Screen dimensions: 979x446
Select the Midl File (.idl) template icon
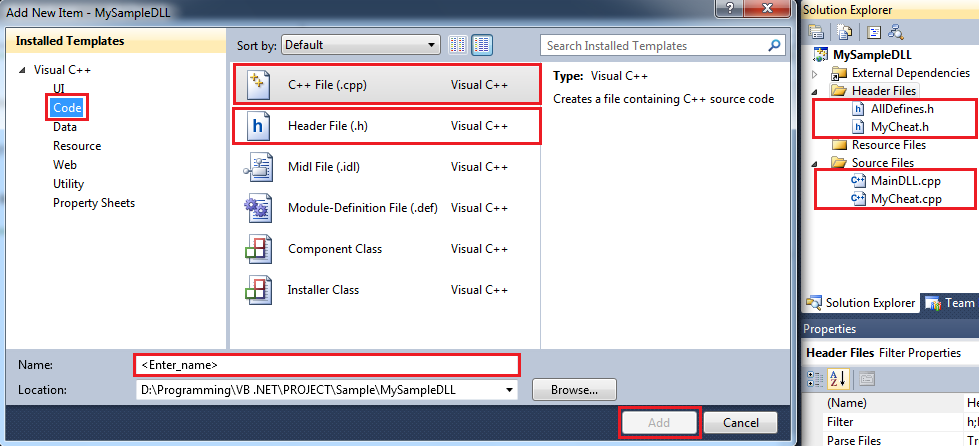[258, 167]
